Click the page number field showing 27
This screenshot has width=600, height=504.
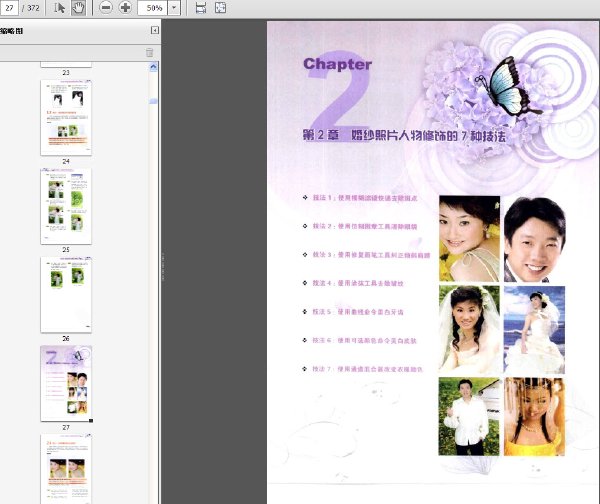click(9, 8)
